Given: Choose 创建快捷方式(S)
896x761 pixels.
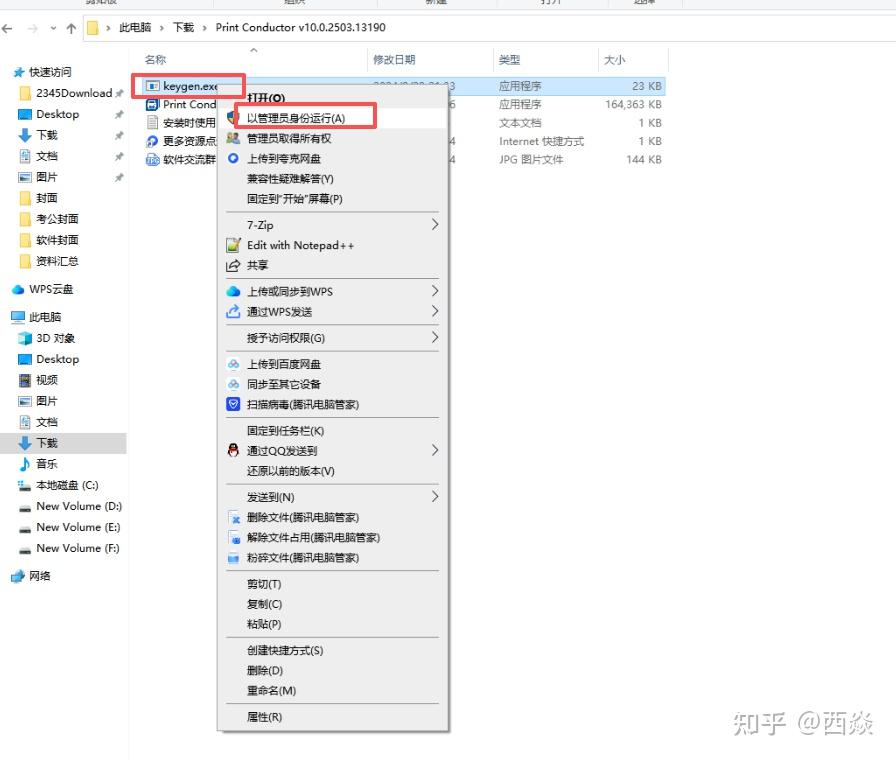Looking at the screenshot, I should (285, 650).
